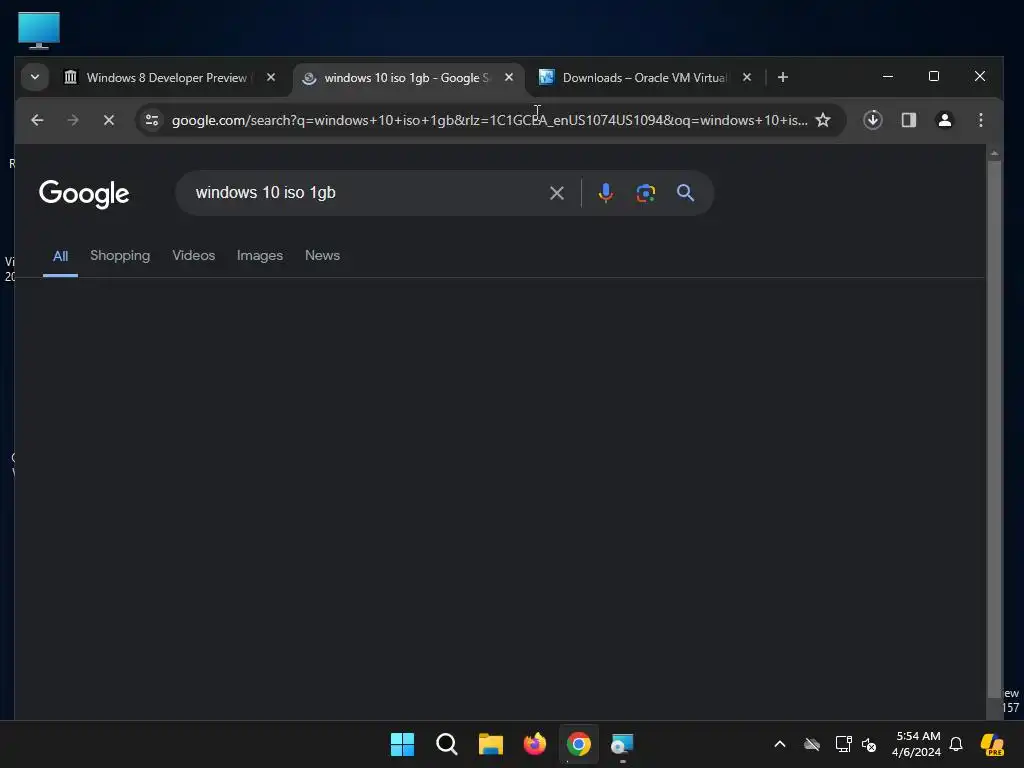
Task: Clear the search query
Action: (556, 193)
